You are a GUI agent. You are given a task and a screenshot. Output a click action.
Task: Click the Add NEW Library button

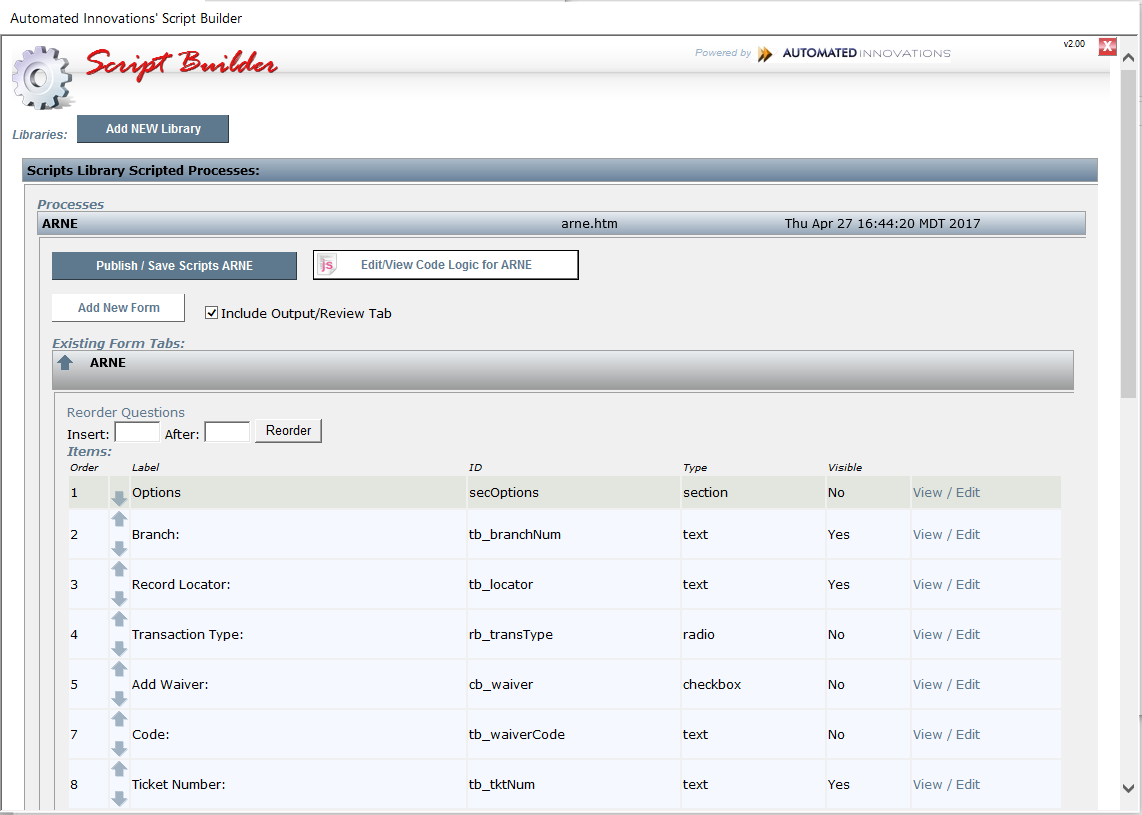[x=152, y=128]
